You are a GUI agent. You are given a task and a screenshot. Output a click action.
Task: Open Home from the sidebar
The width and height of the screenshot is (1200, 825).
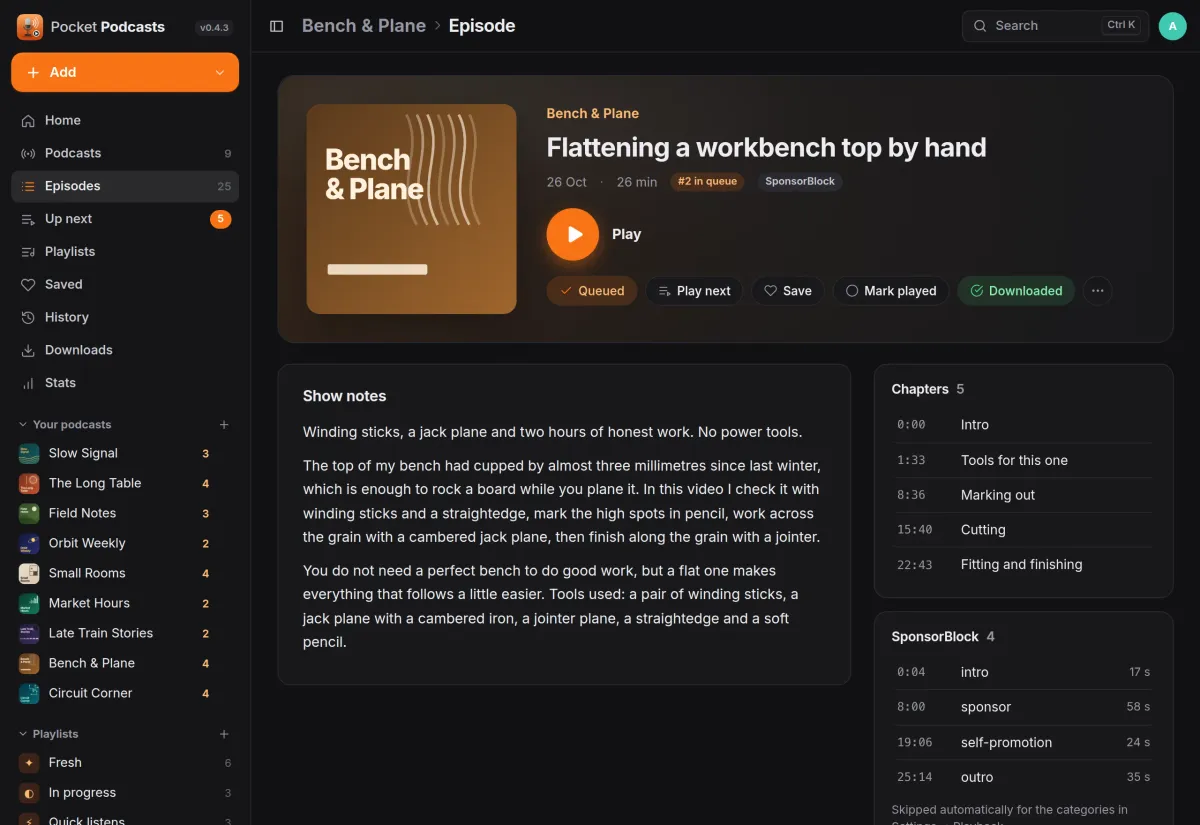coord(125,120)
